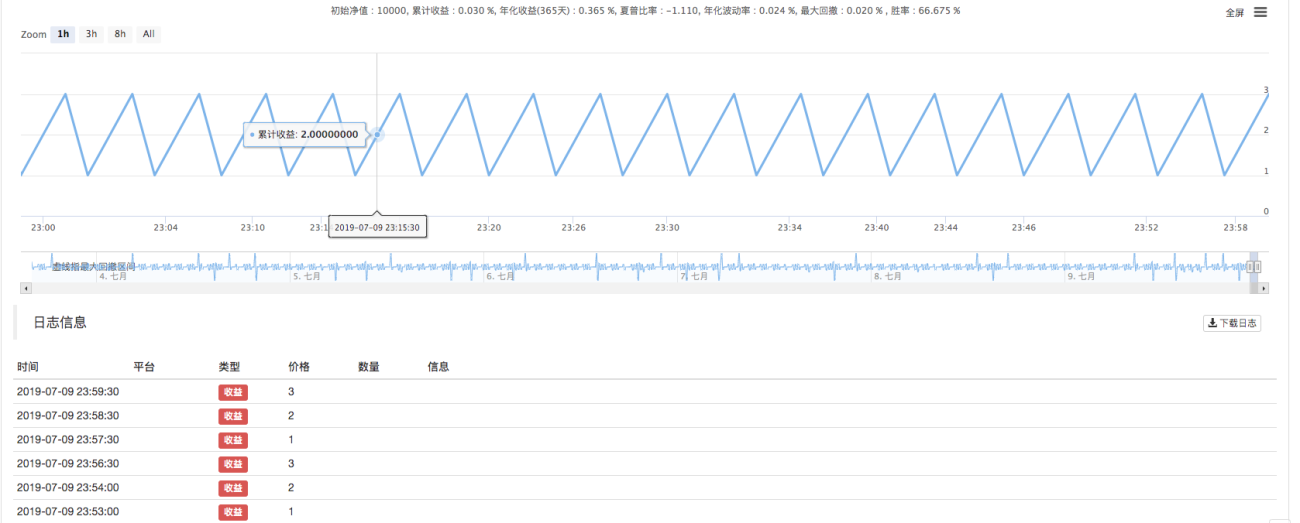The width and height of the screenshot is (1300, 523).
Task: Click the navigator scrollbar right arrow
Action: coord(1264,288)
